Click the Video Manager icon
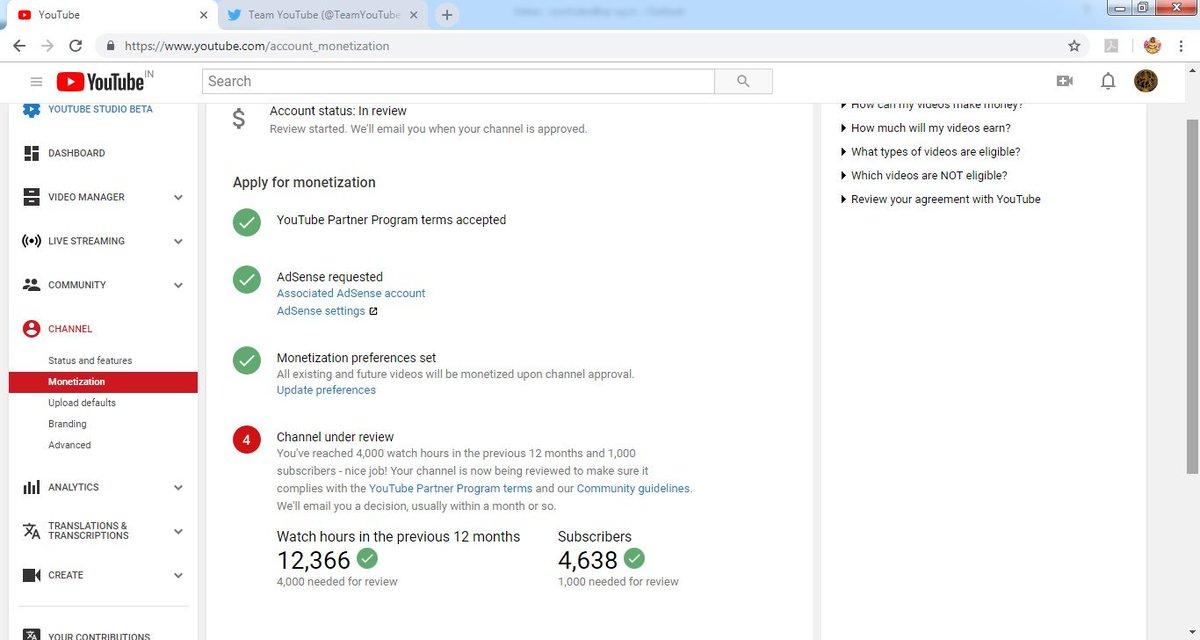This screenshot has width=1200, height=640. click(x=31, y=197)
